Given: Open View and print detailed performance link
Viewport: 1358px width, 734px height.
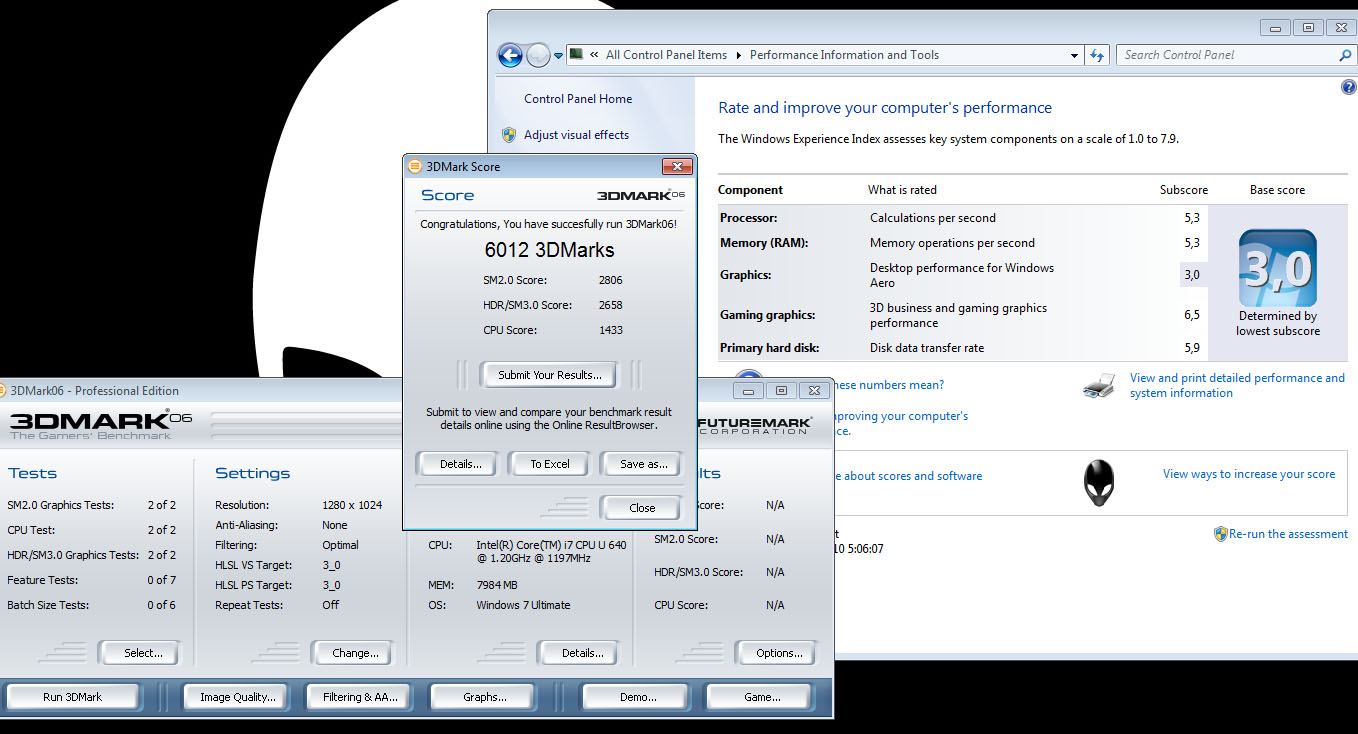Looking at the screenshot, I should (x=1237, y=385).
